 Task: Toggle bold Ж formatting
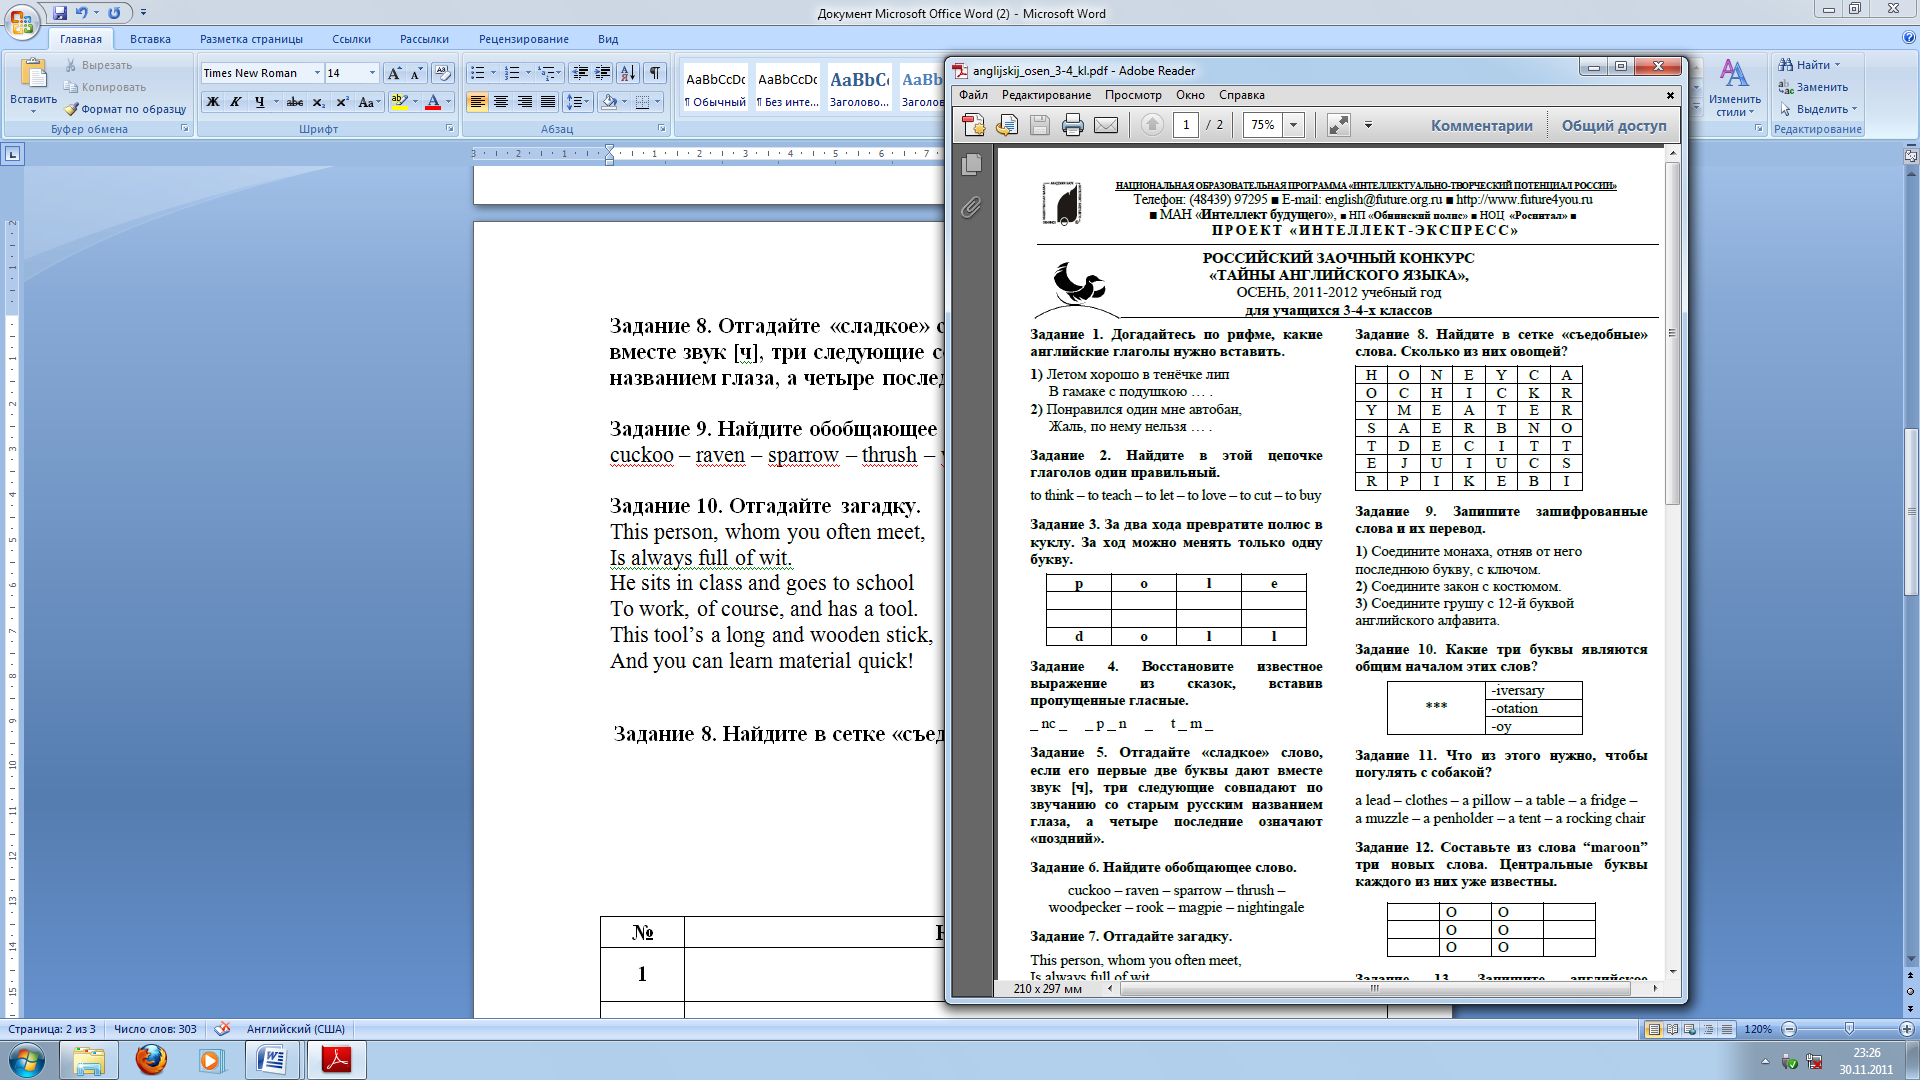(x=212, y=102)
